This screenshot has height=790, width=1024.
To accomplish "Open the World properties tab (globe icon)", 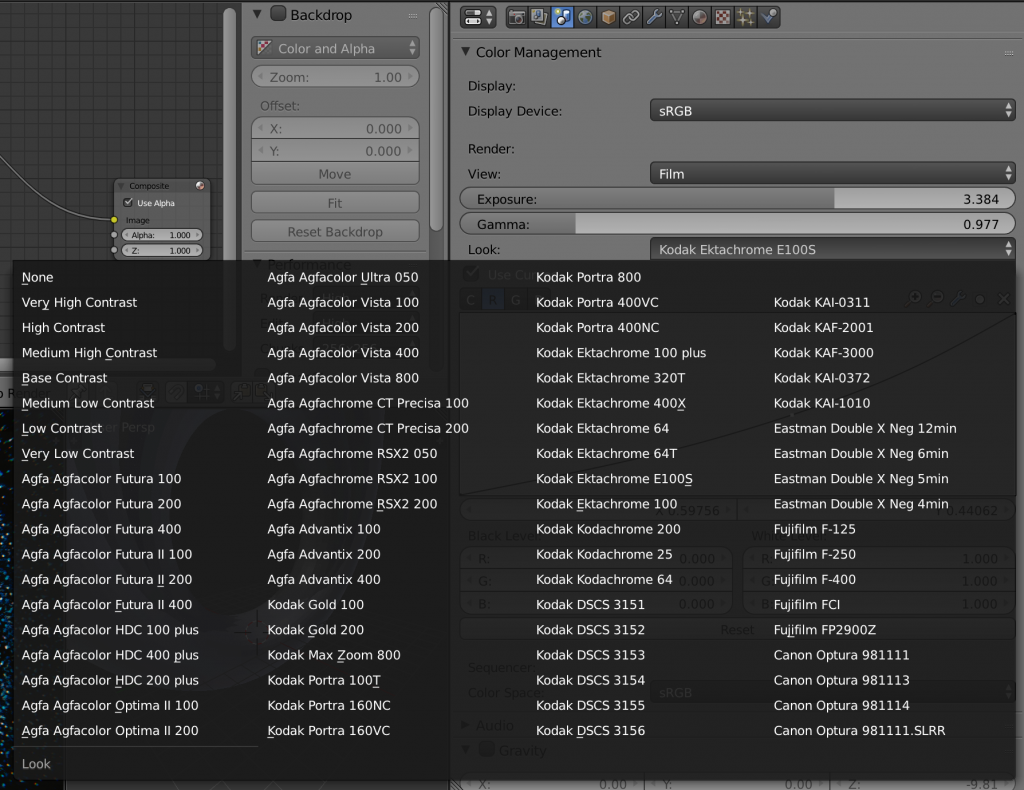I will click(585, 17).
